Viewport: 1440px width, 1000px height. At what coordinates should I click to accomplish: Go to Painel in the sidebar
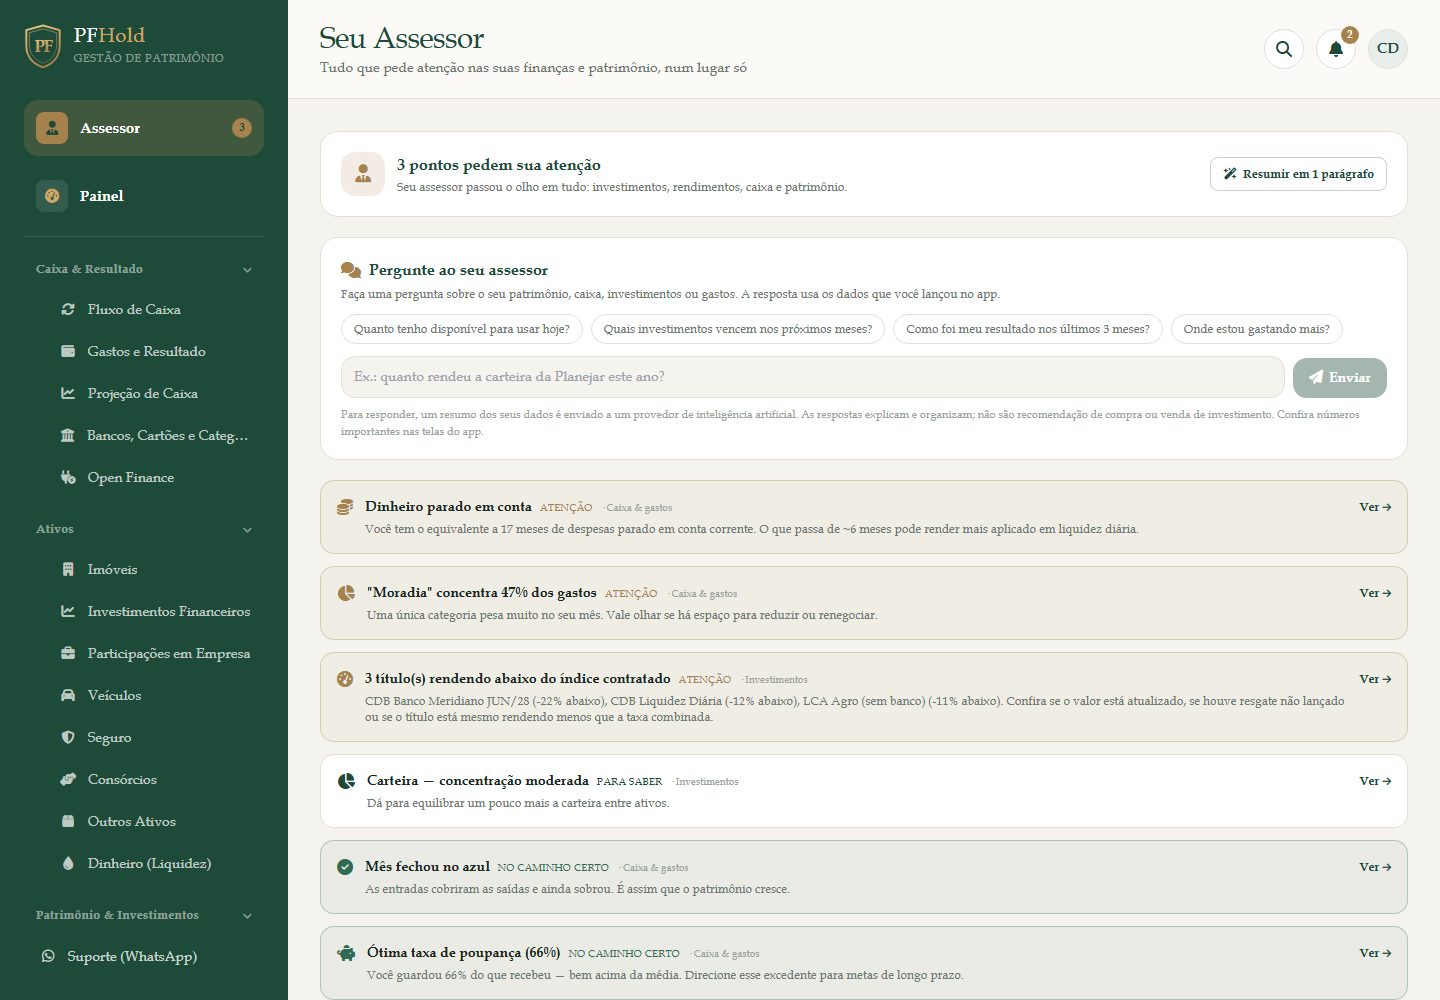pyautogui.click(x=144, y=196)
